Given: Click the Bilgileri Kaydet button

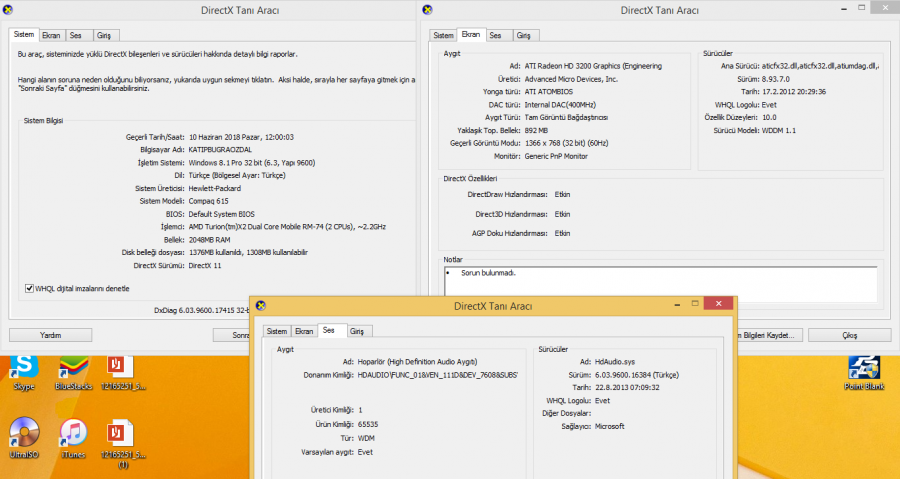Looking at the screenshot, I should [x=770, y=335].
